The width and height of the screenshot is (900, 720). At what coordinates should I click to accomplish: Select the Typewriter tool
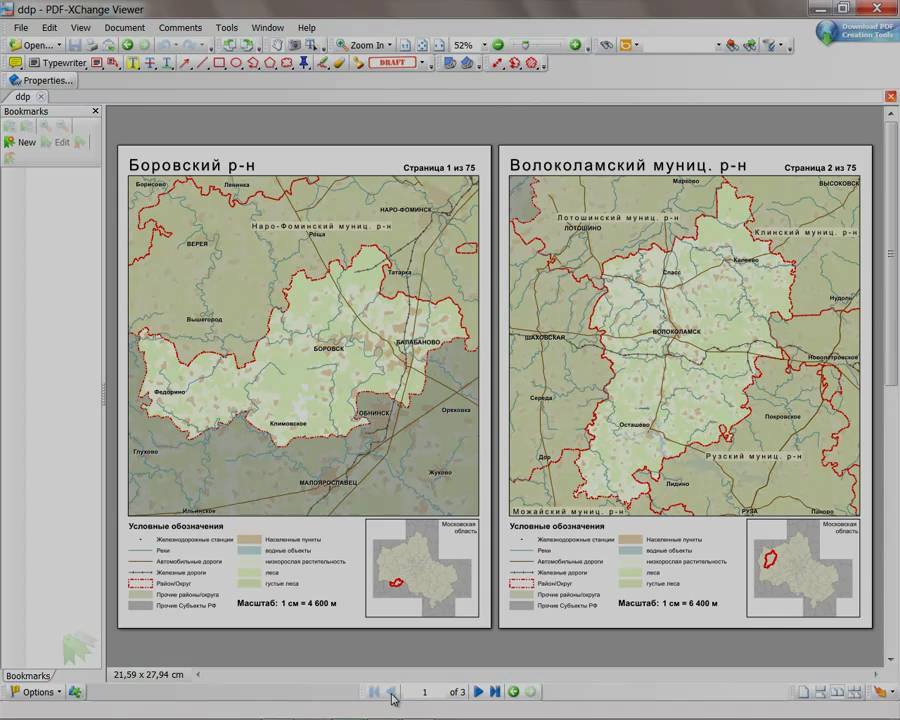point(57,63)
